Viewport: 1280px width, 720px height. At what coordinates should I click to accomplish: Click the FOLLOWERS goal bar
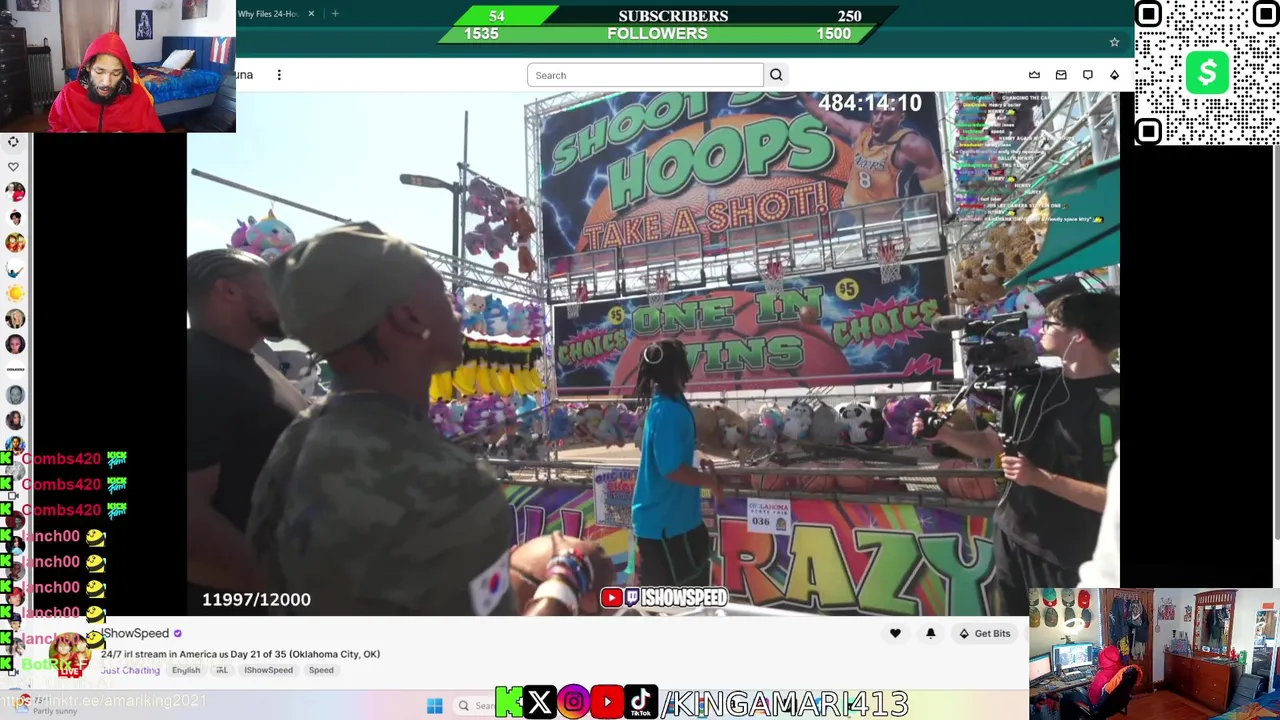657,33
